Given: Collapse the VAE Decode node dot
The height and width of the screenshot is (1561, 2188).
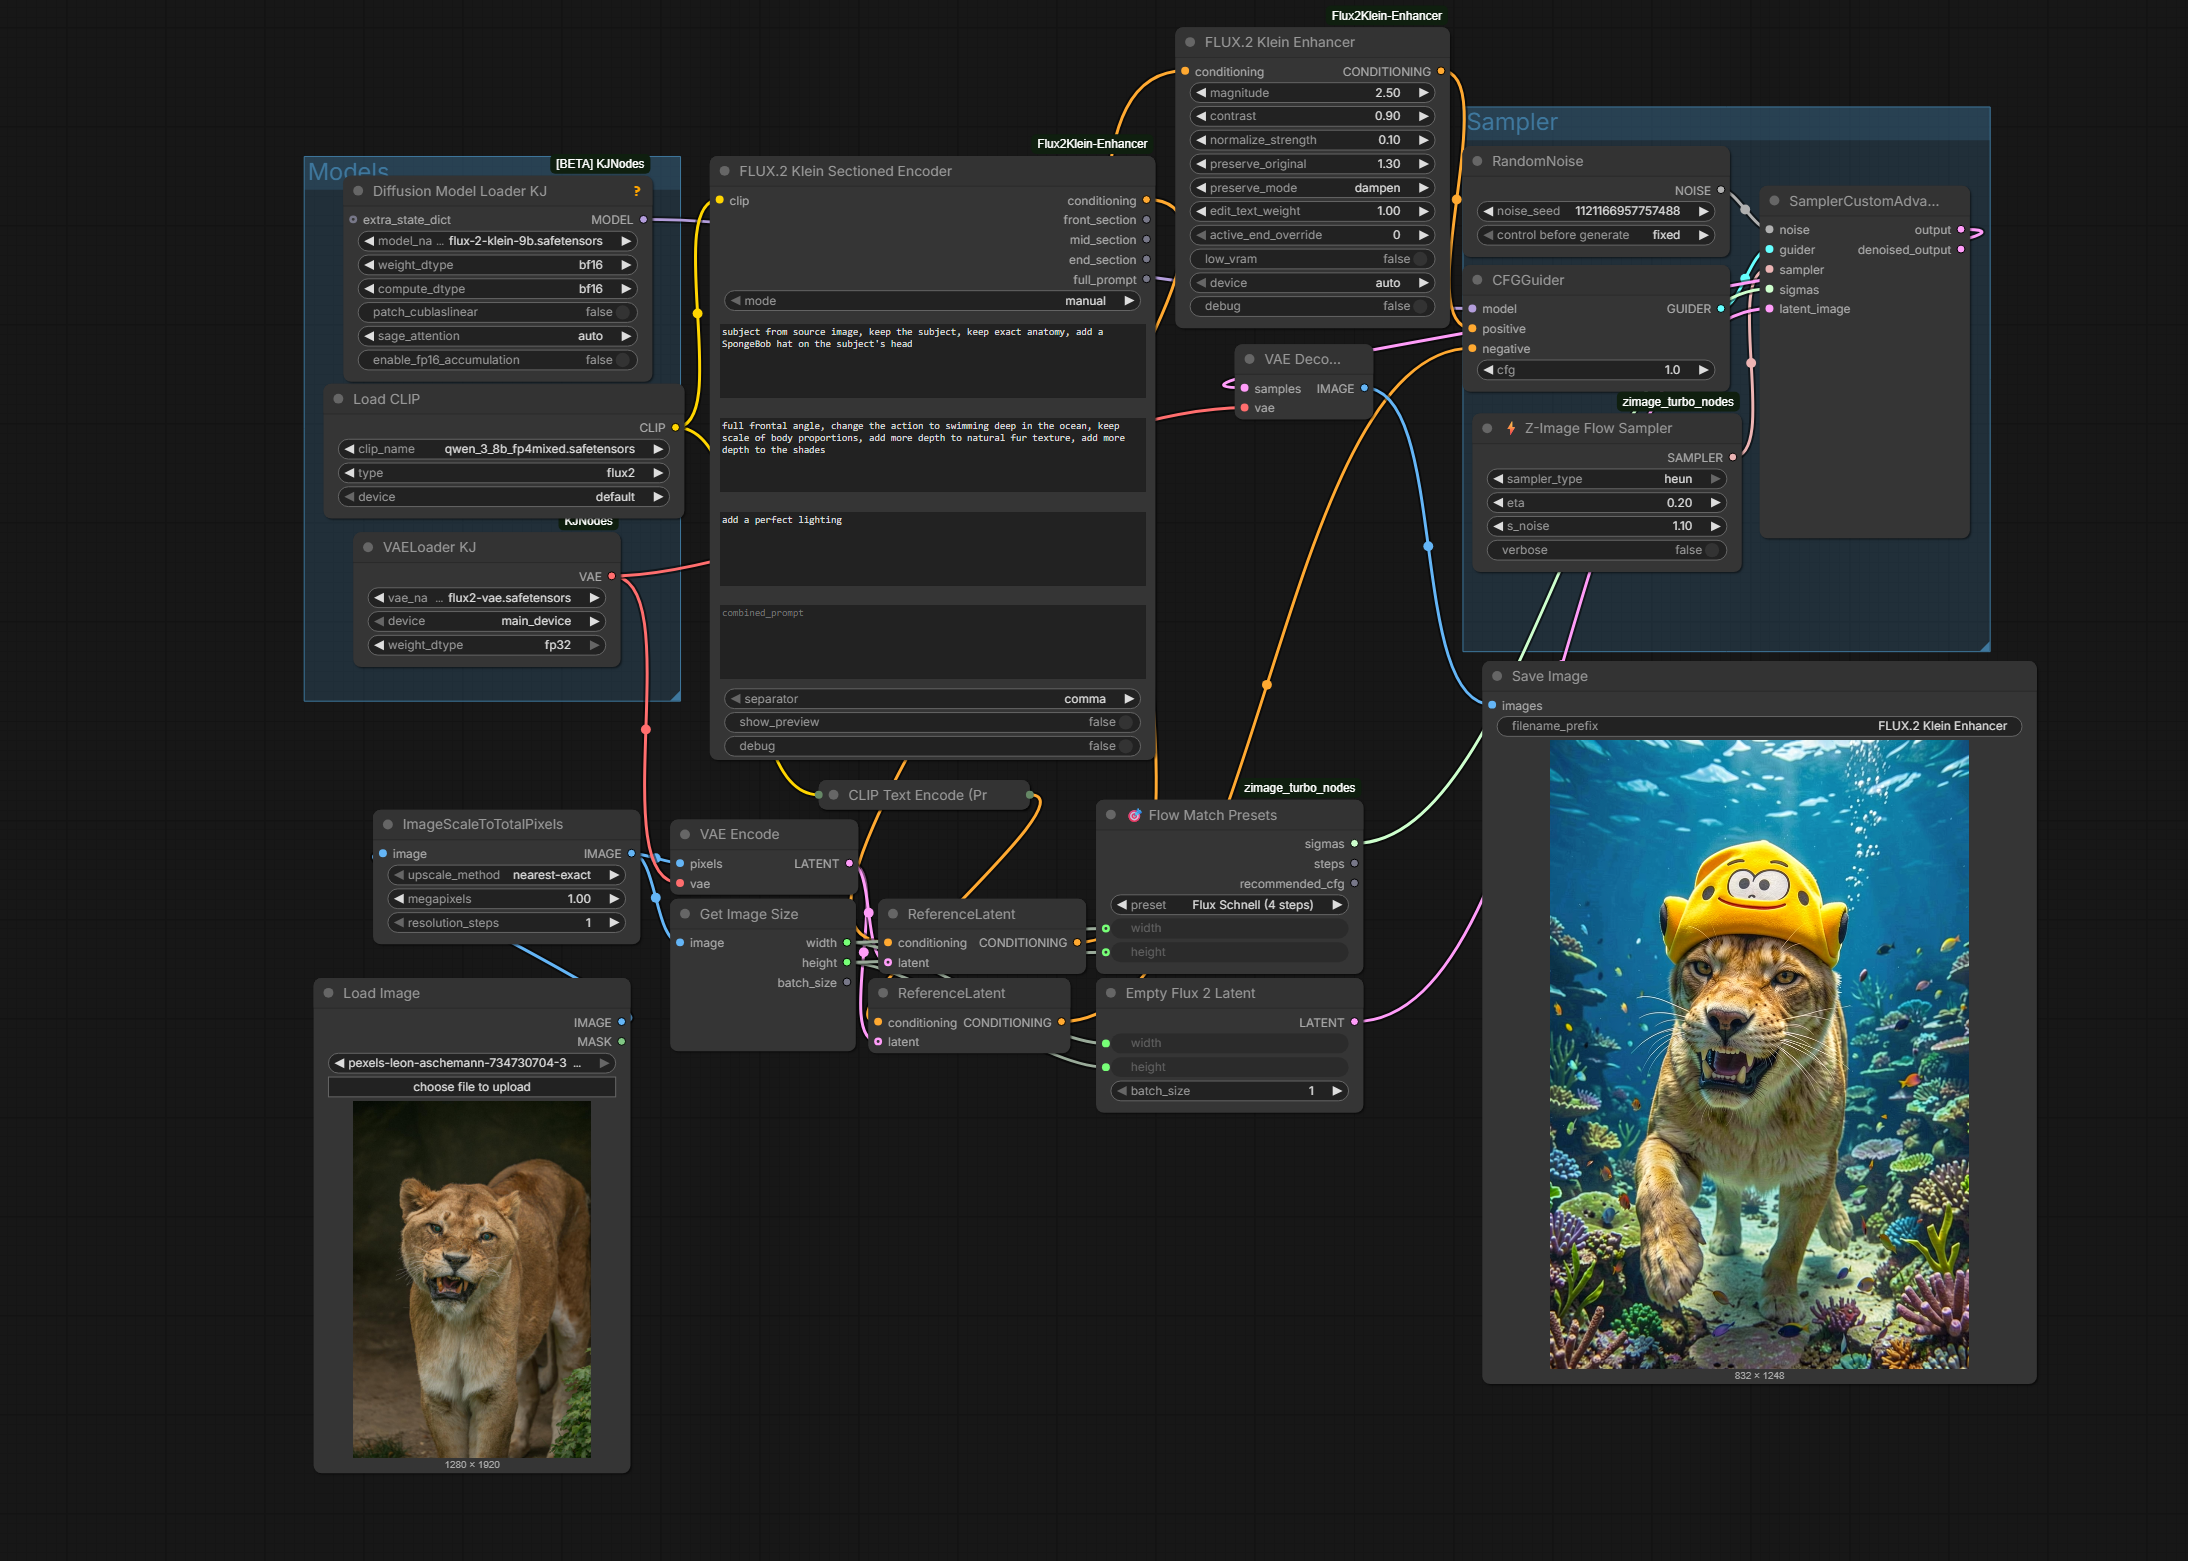Looking at the screenshot, I should coord(1249,359).
